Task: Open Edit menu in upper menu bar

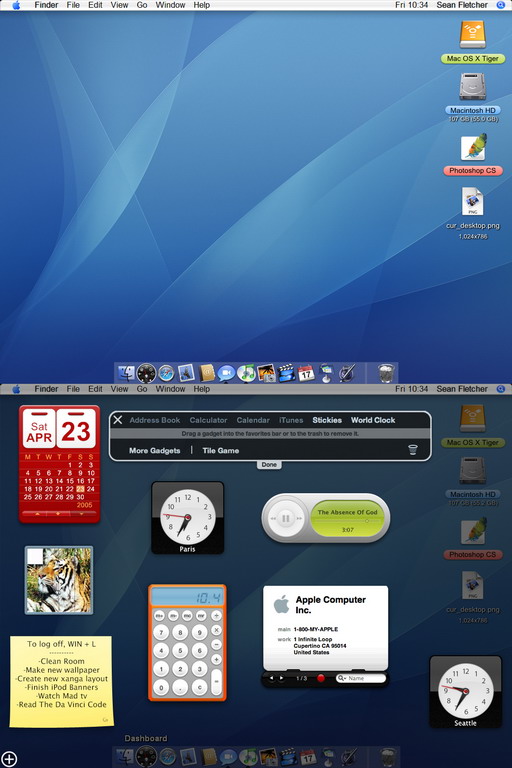Action: pos(95,5)
